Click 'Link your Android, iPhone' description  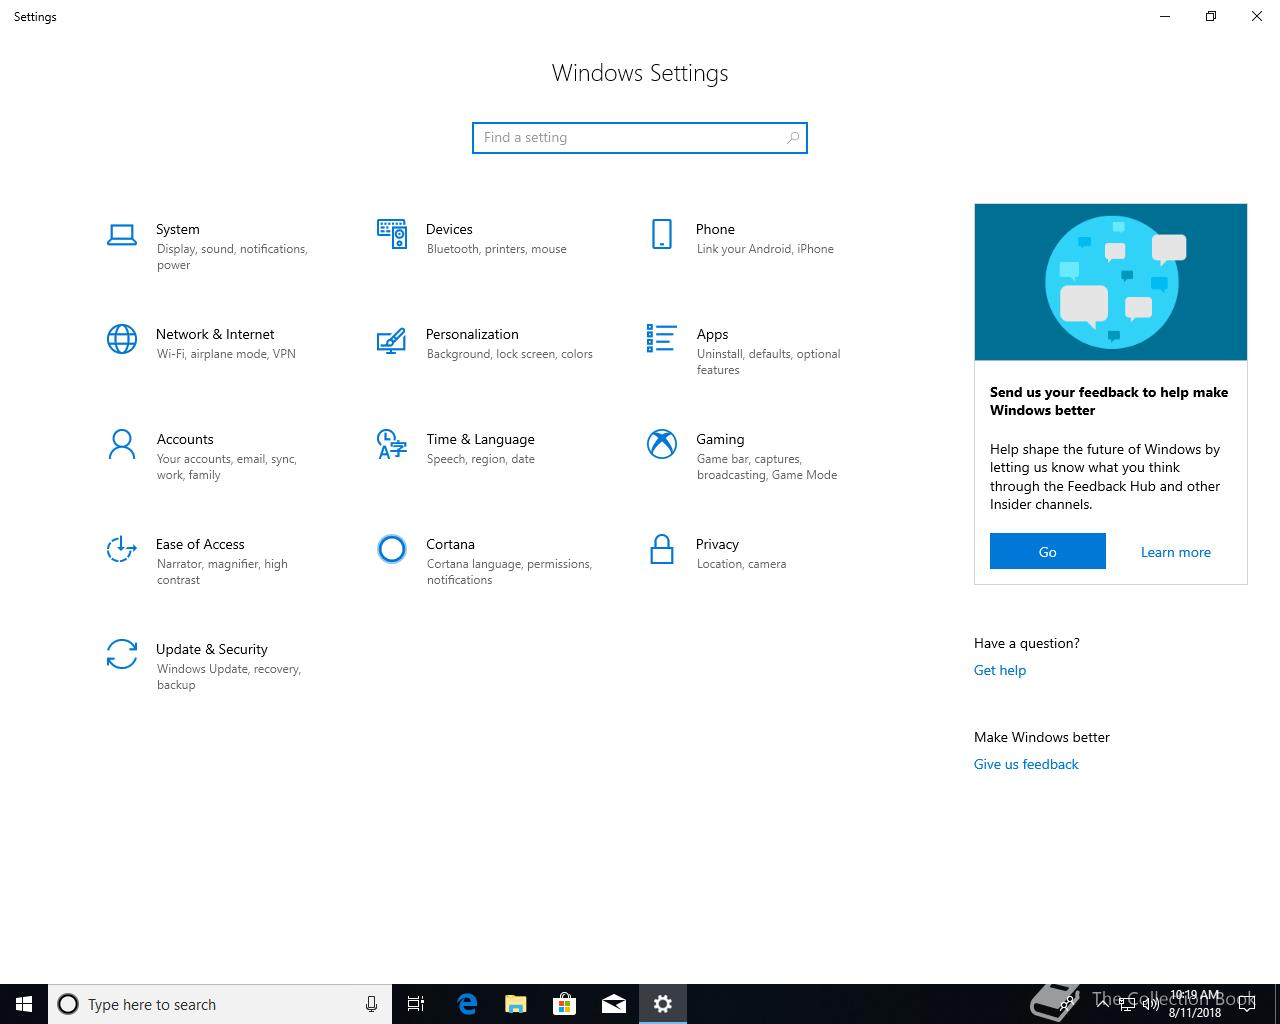pos(765,249)
